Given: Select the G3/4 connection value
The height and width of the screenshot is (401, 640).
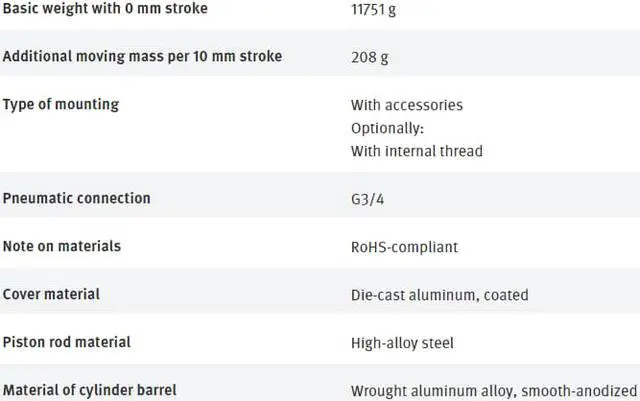Looking at the screenshot, I should click(x=368, y=199).
